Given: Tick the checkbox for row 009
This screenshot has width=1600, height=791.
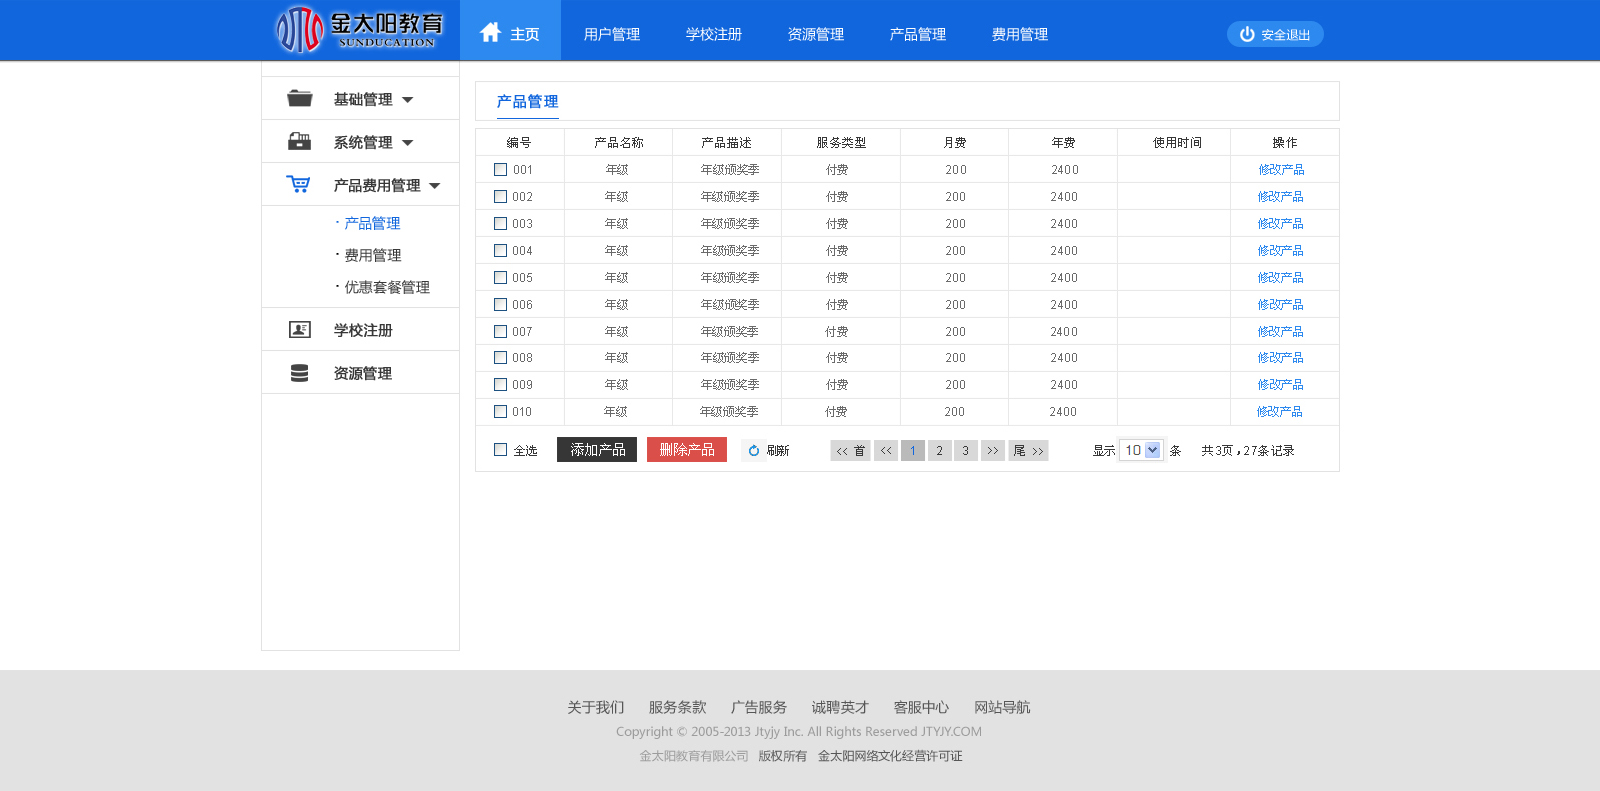Looking at the screenshot, I should pyautogui.click(x=500, y=385).
